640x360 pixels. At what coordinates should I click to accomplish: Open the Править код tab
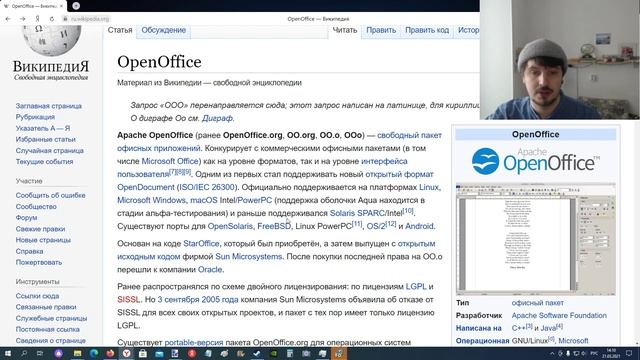427,30
